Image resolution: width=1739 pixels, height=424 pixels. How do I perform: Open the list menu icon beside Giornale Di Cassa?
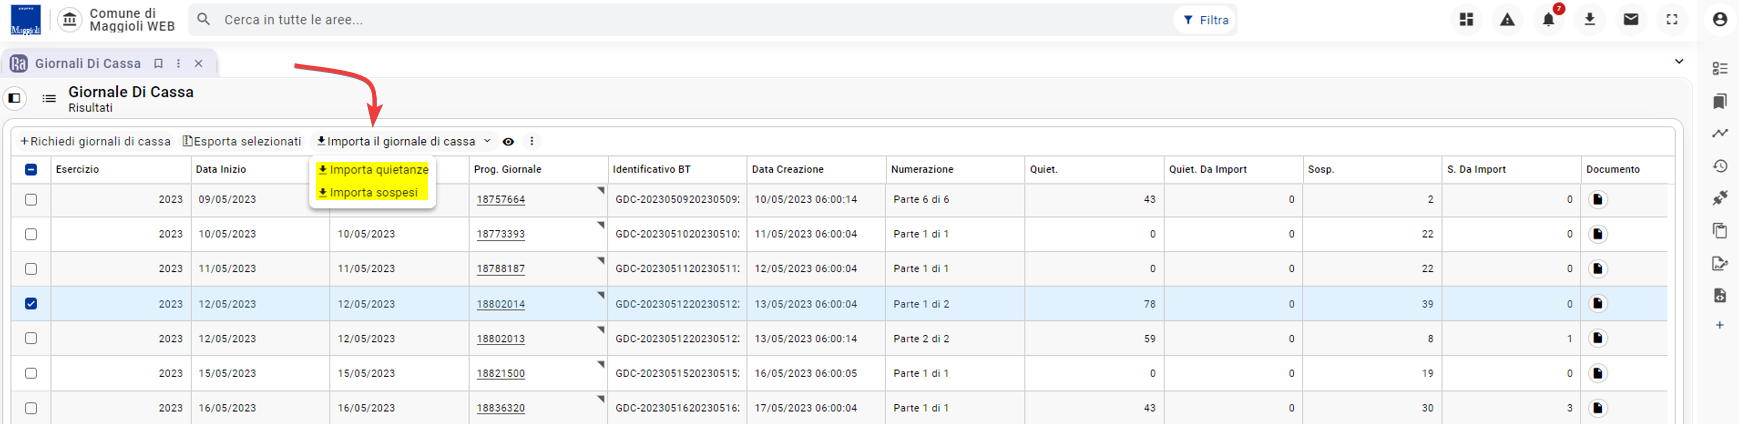click(x=49, y=98)
